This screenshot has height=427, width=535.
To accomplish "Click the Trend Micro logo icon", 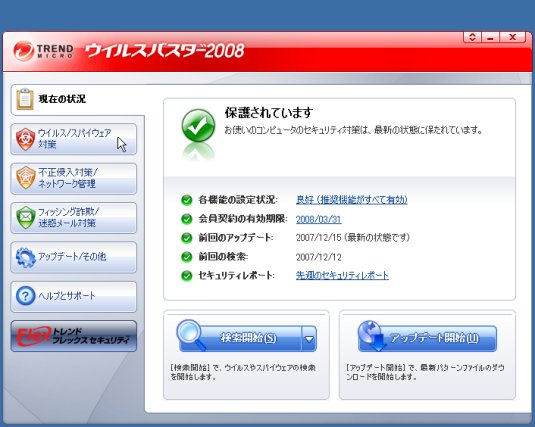I will click(24, 51).
